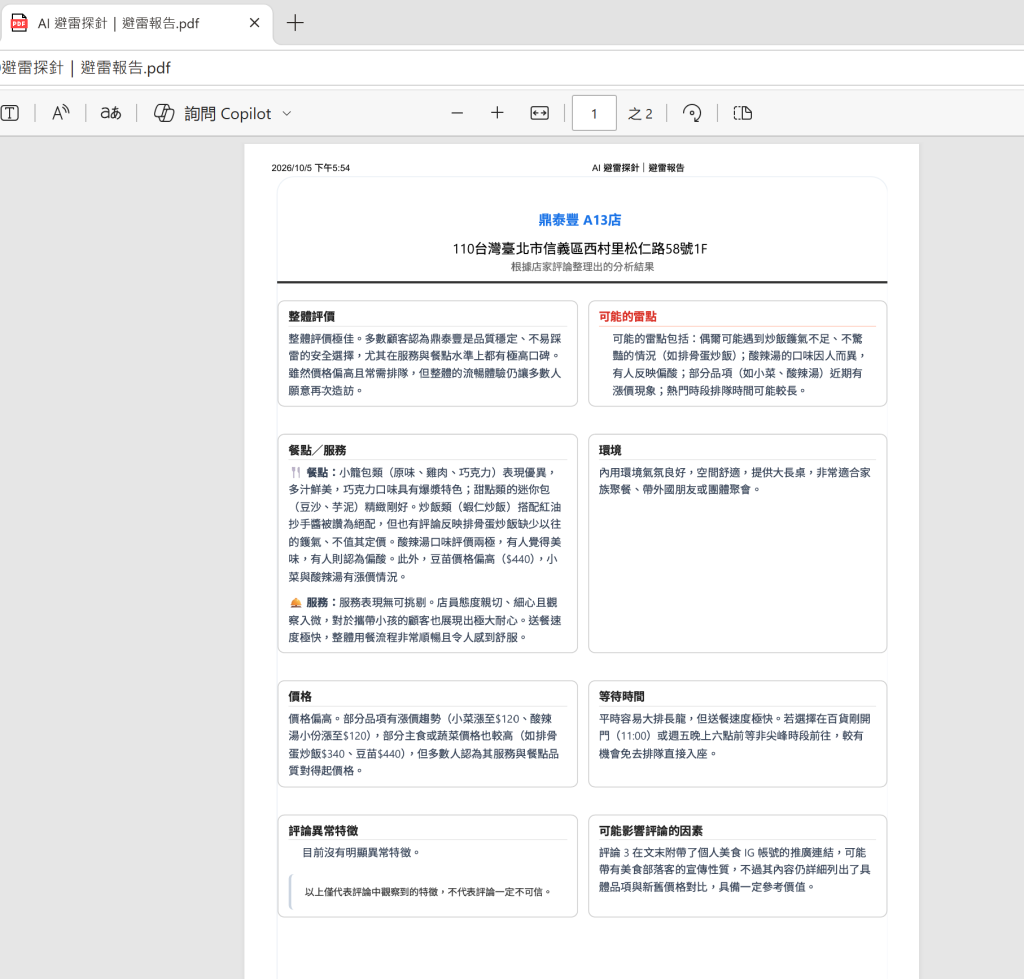Open the page view options
Image resolution: width=1024 pixels, height=979 pixels.
click(743, 113)
